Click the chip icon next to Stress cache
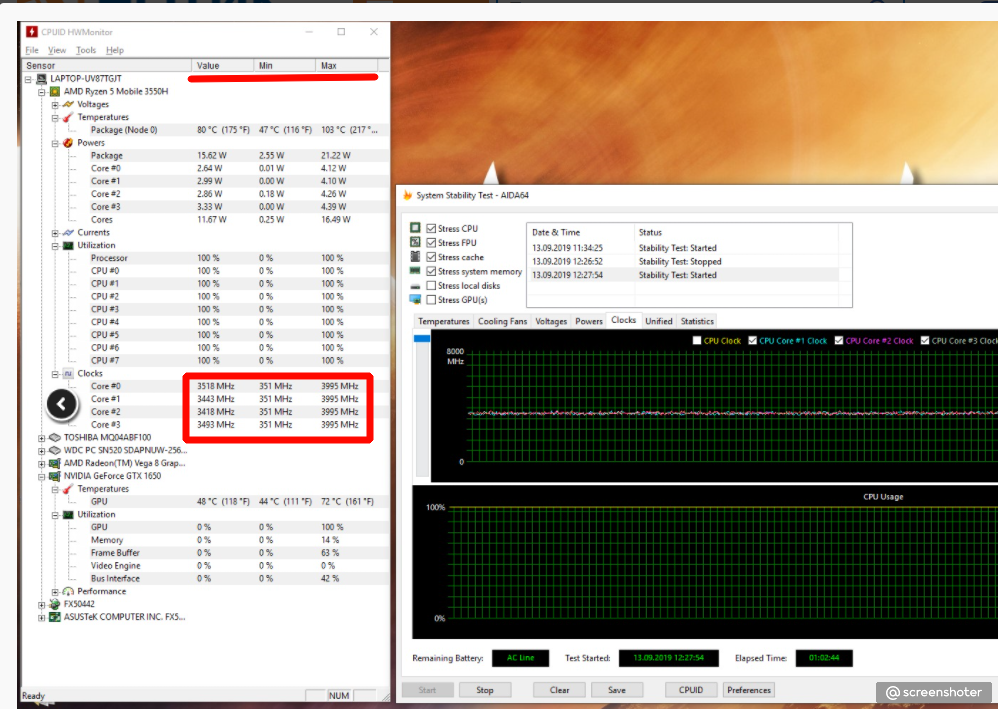Screen dimensions: 998x709 point(415,256)
